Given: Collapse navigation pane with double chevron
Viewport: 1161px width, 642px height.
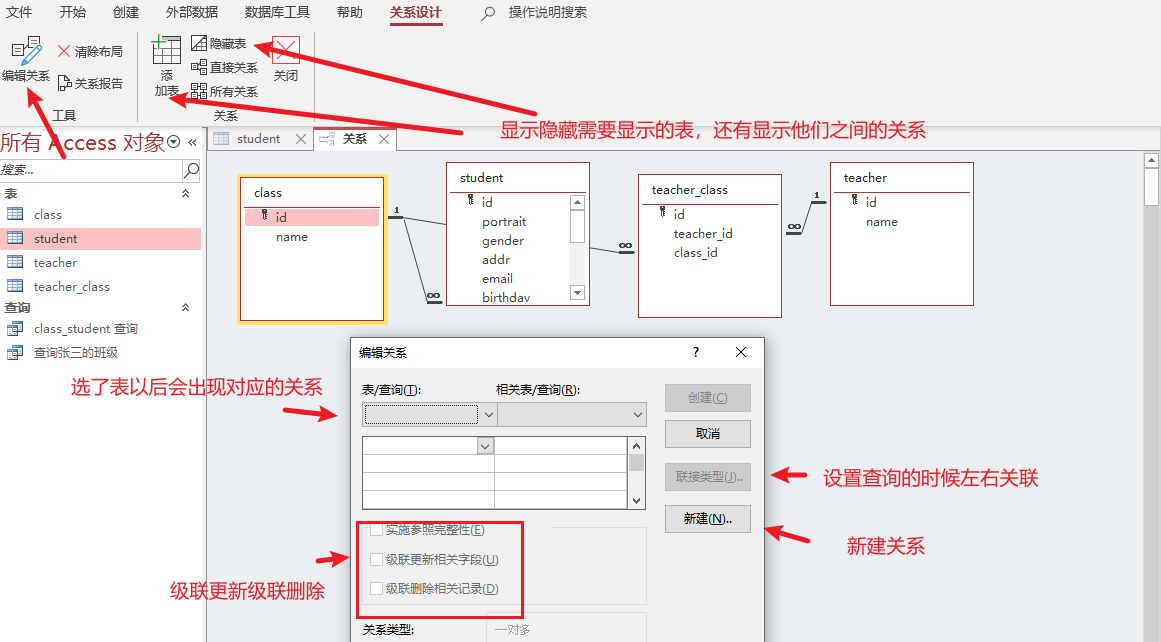Looking at the screenshot, I should (193, 142).
